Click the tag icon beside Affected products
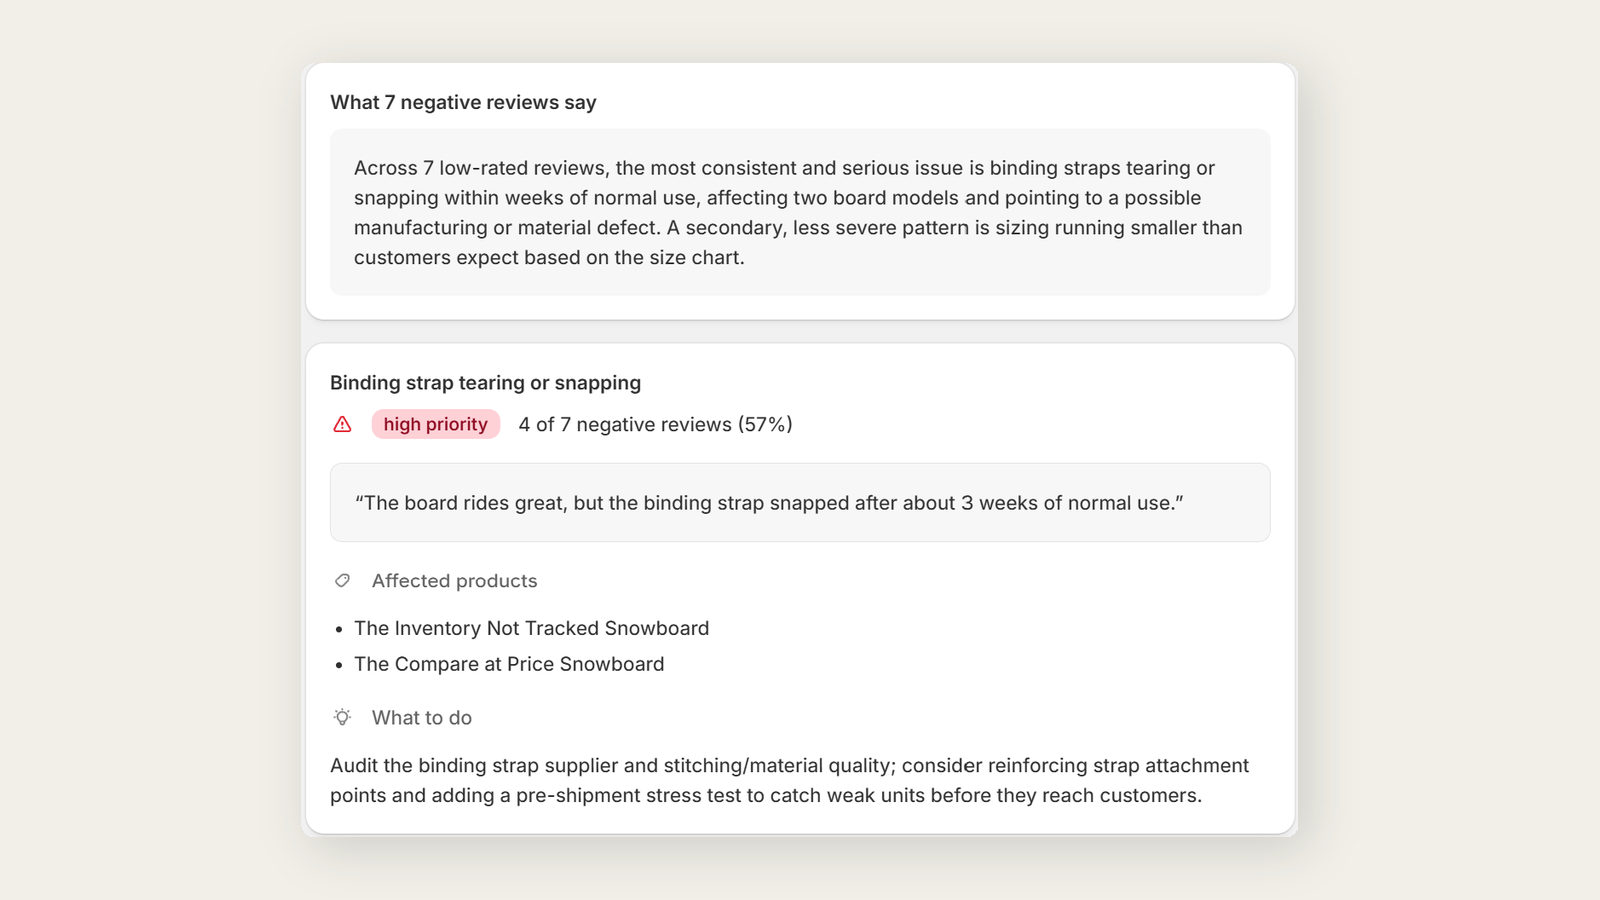 click(x=342, y=581)
